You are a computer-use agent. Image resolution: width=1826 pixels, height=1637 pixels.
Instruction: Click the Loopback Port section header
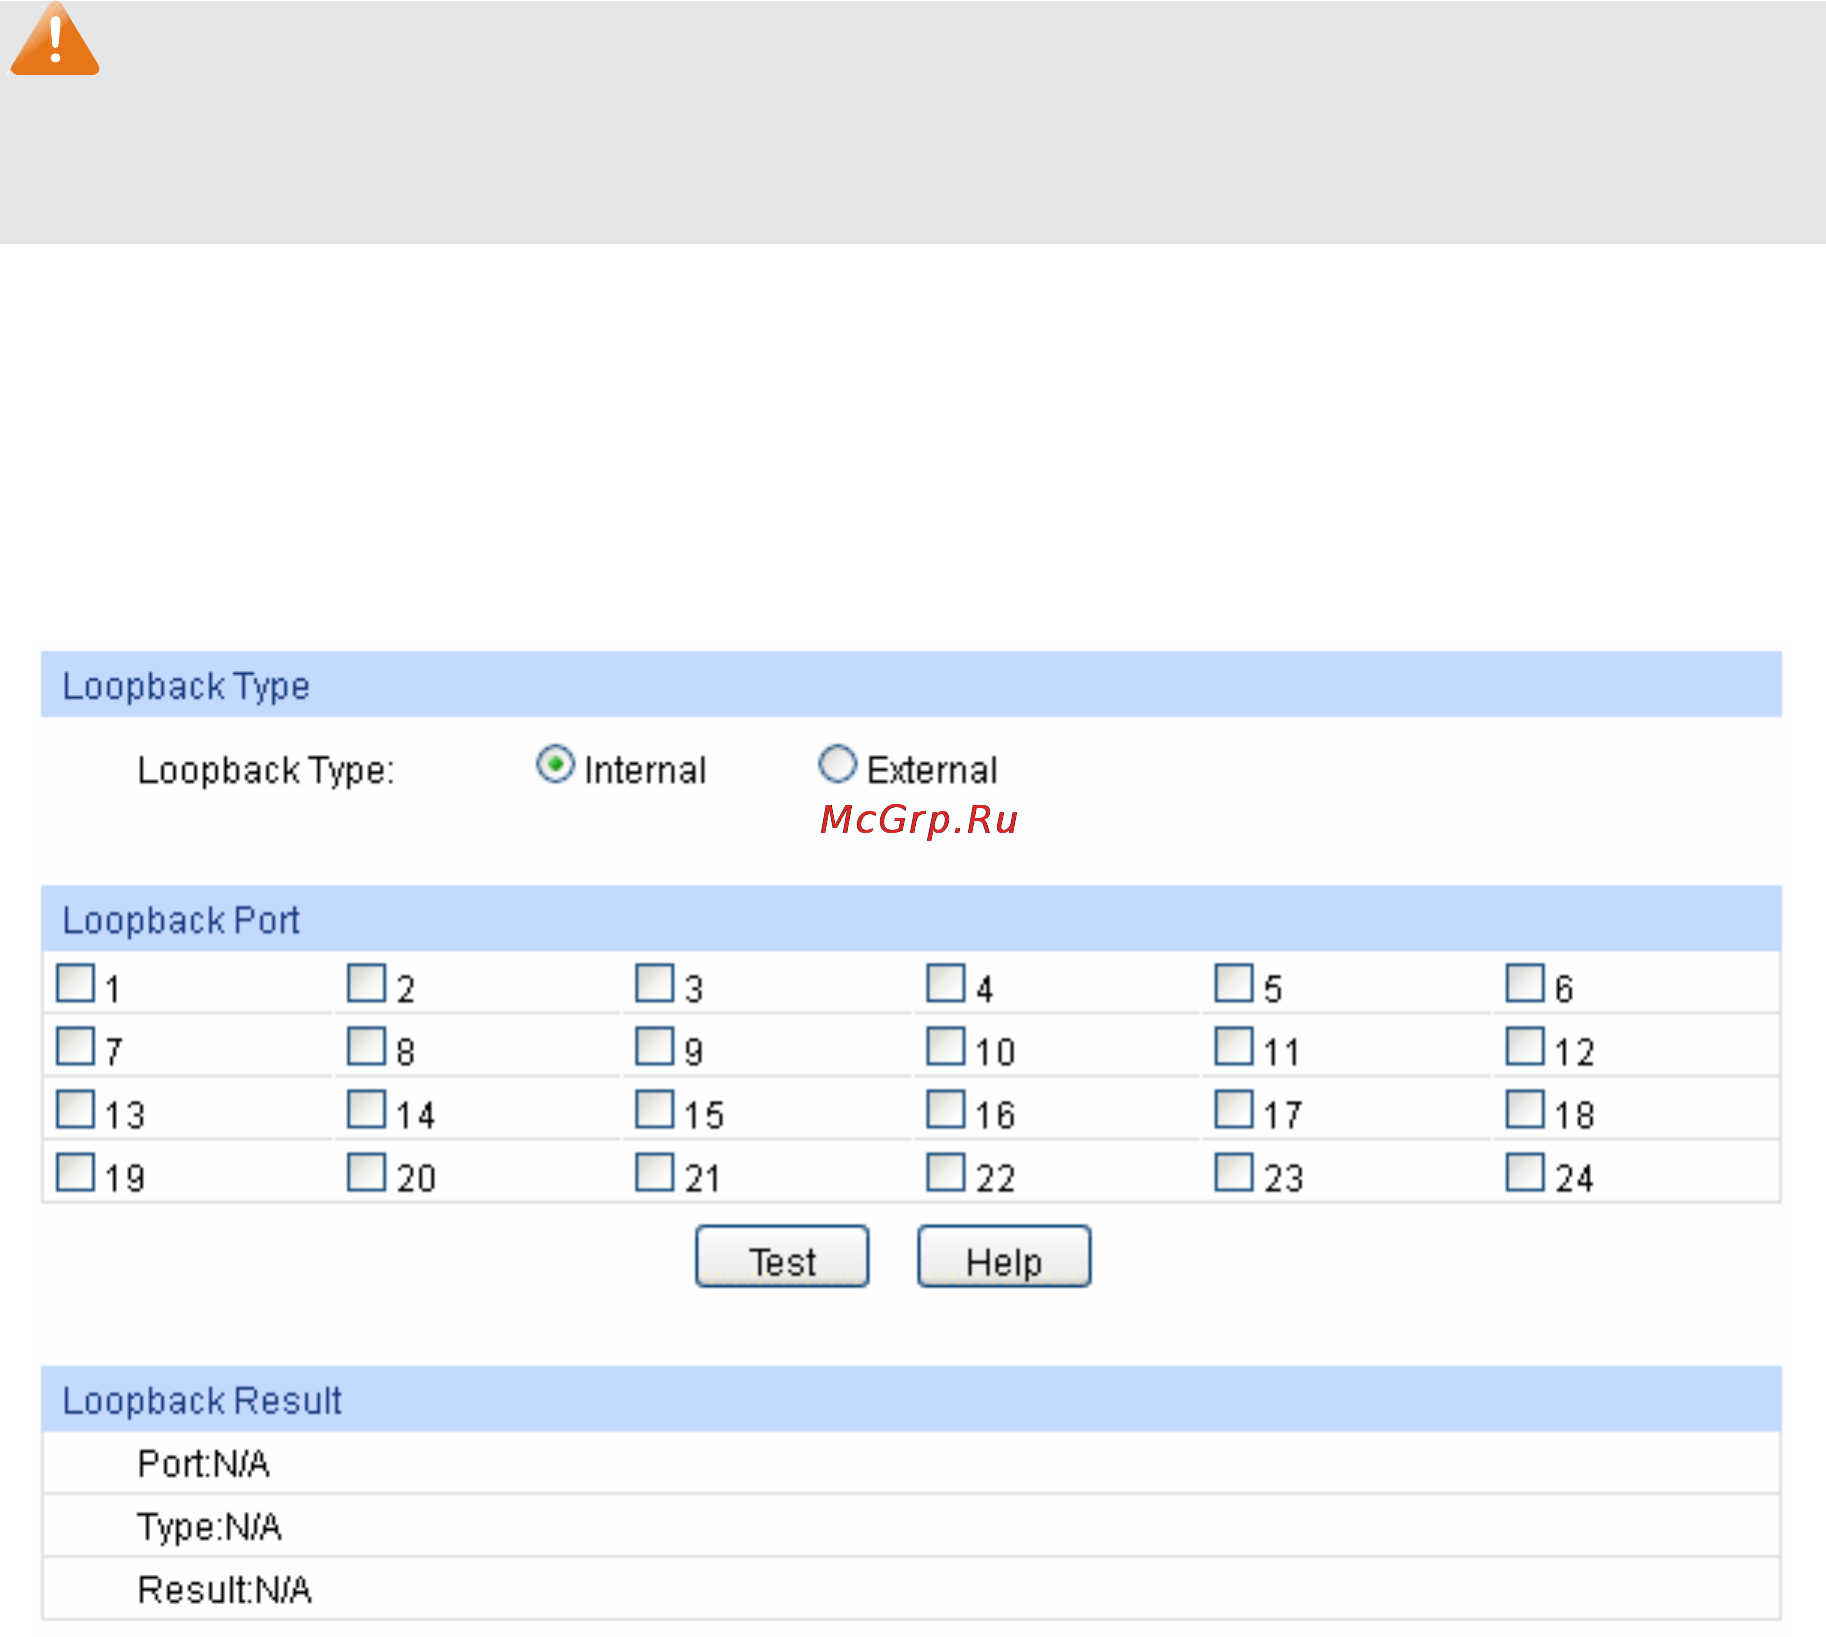[x=911, y=919]
